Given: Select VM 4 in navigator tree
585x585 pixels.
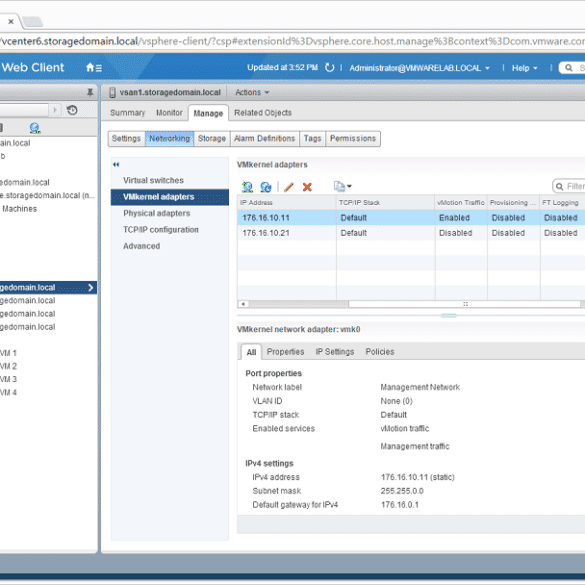Looking at the screenshot, I should tap(8, 392).
